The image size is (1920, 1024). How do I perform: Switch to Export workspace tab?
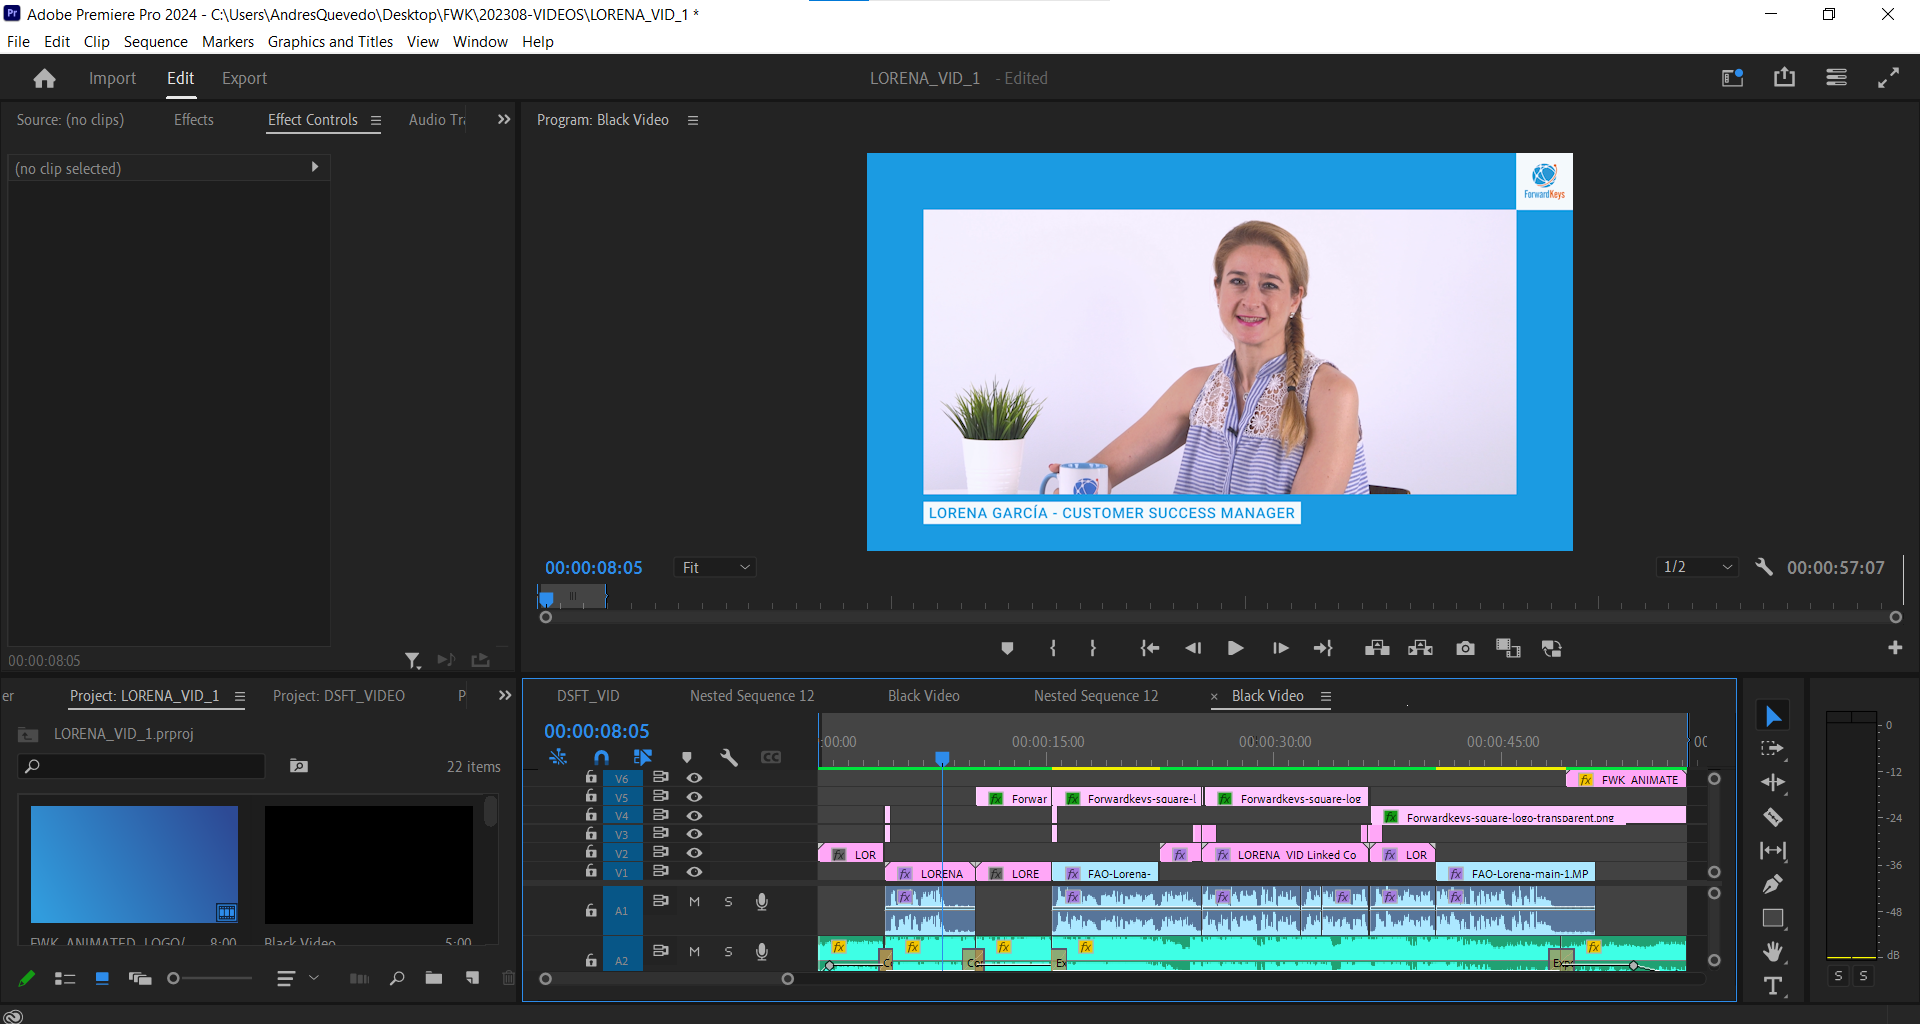tap(244, 78)
